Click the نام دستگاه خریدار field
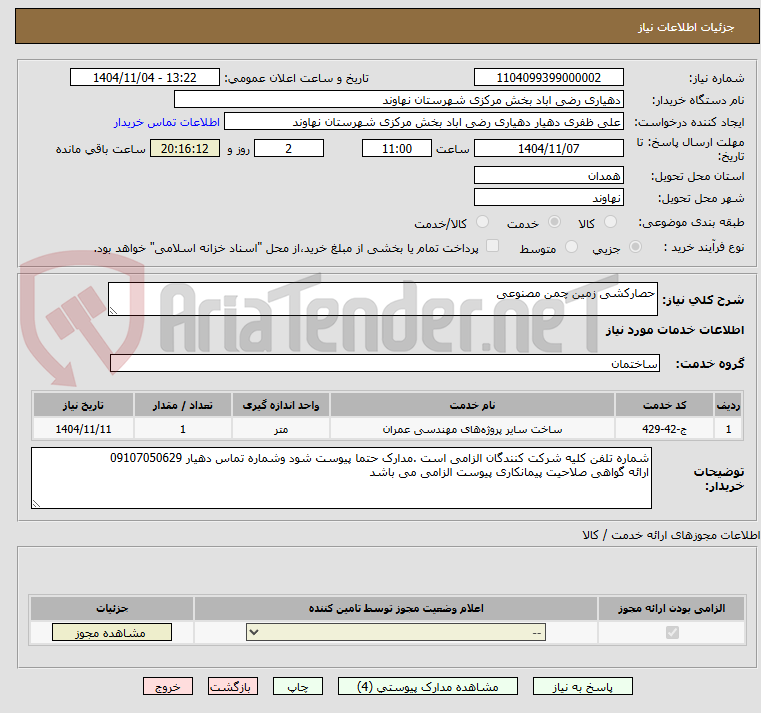Screen dimensions: 761x713 pyautogui.click(x=398, y=100)
